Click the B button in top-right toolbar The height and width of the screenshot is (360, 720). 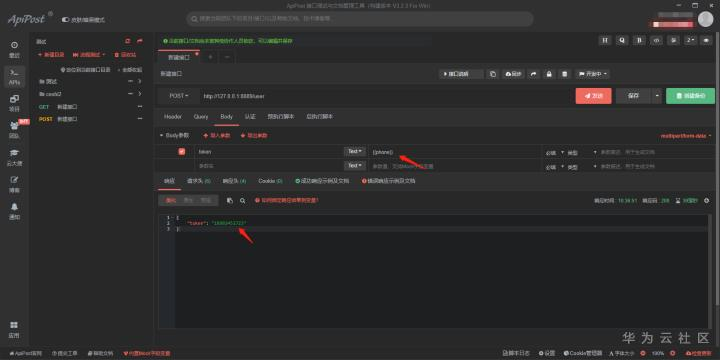point(639,40)
